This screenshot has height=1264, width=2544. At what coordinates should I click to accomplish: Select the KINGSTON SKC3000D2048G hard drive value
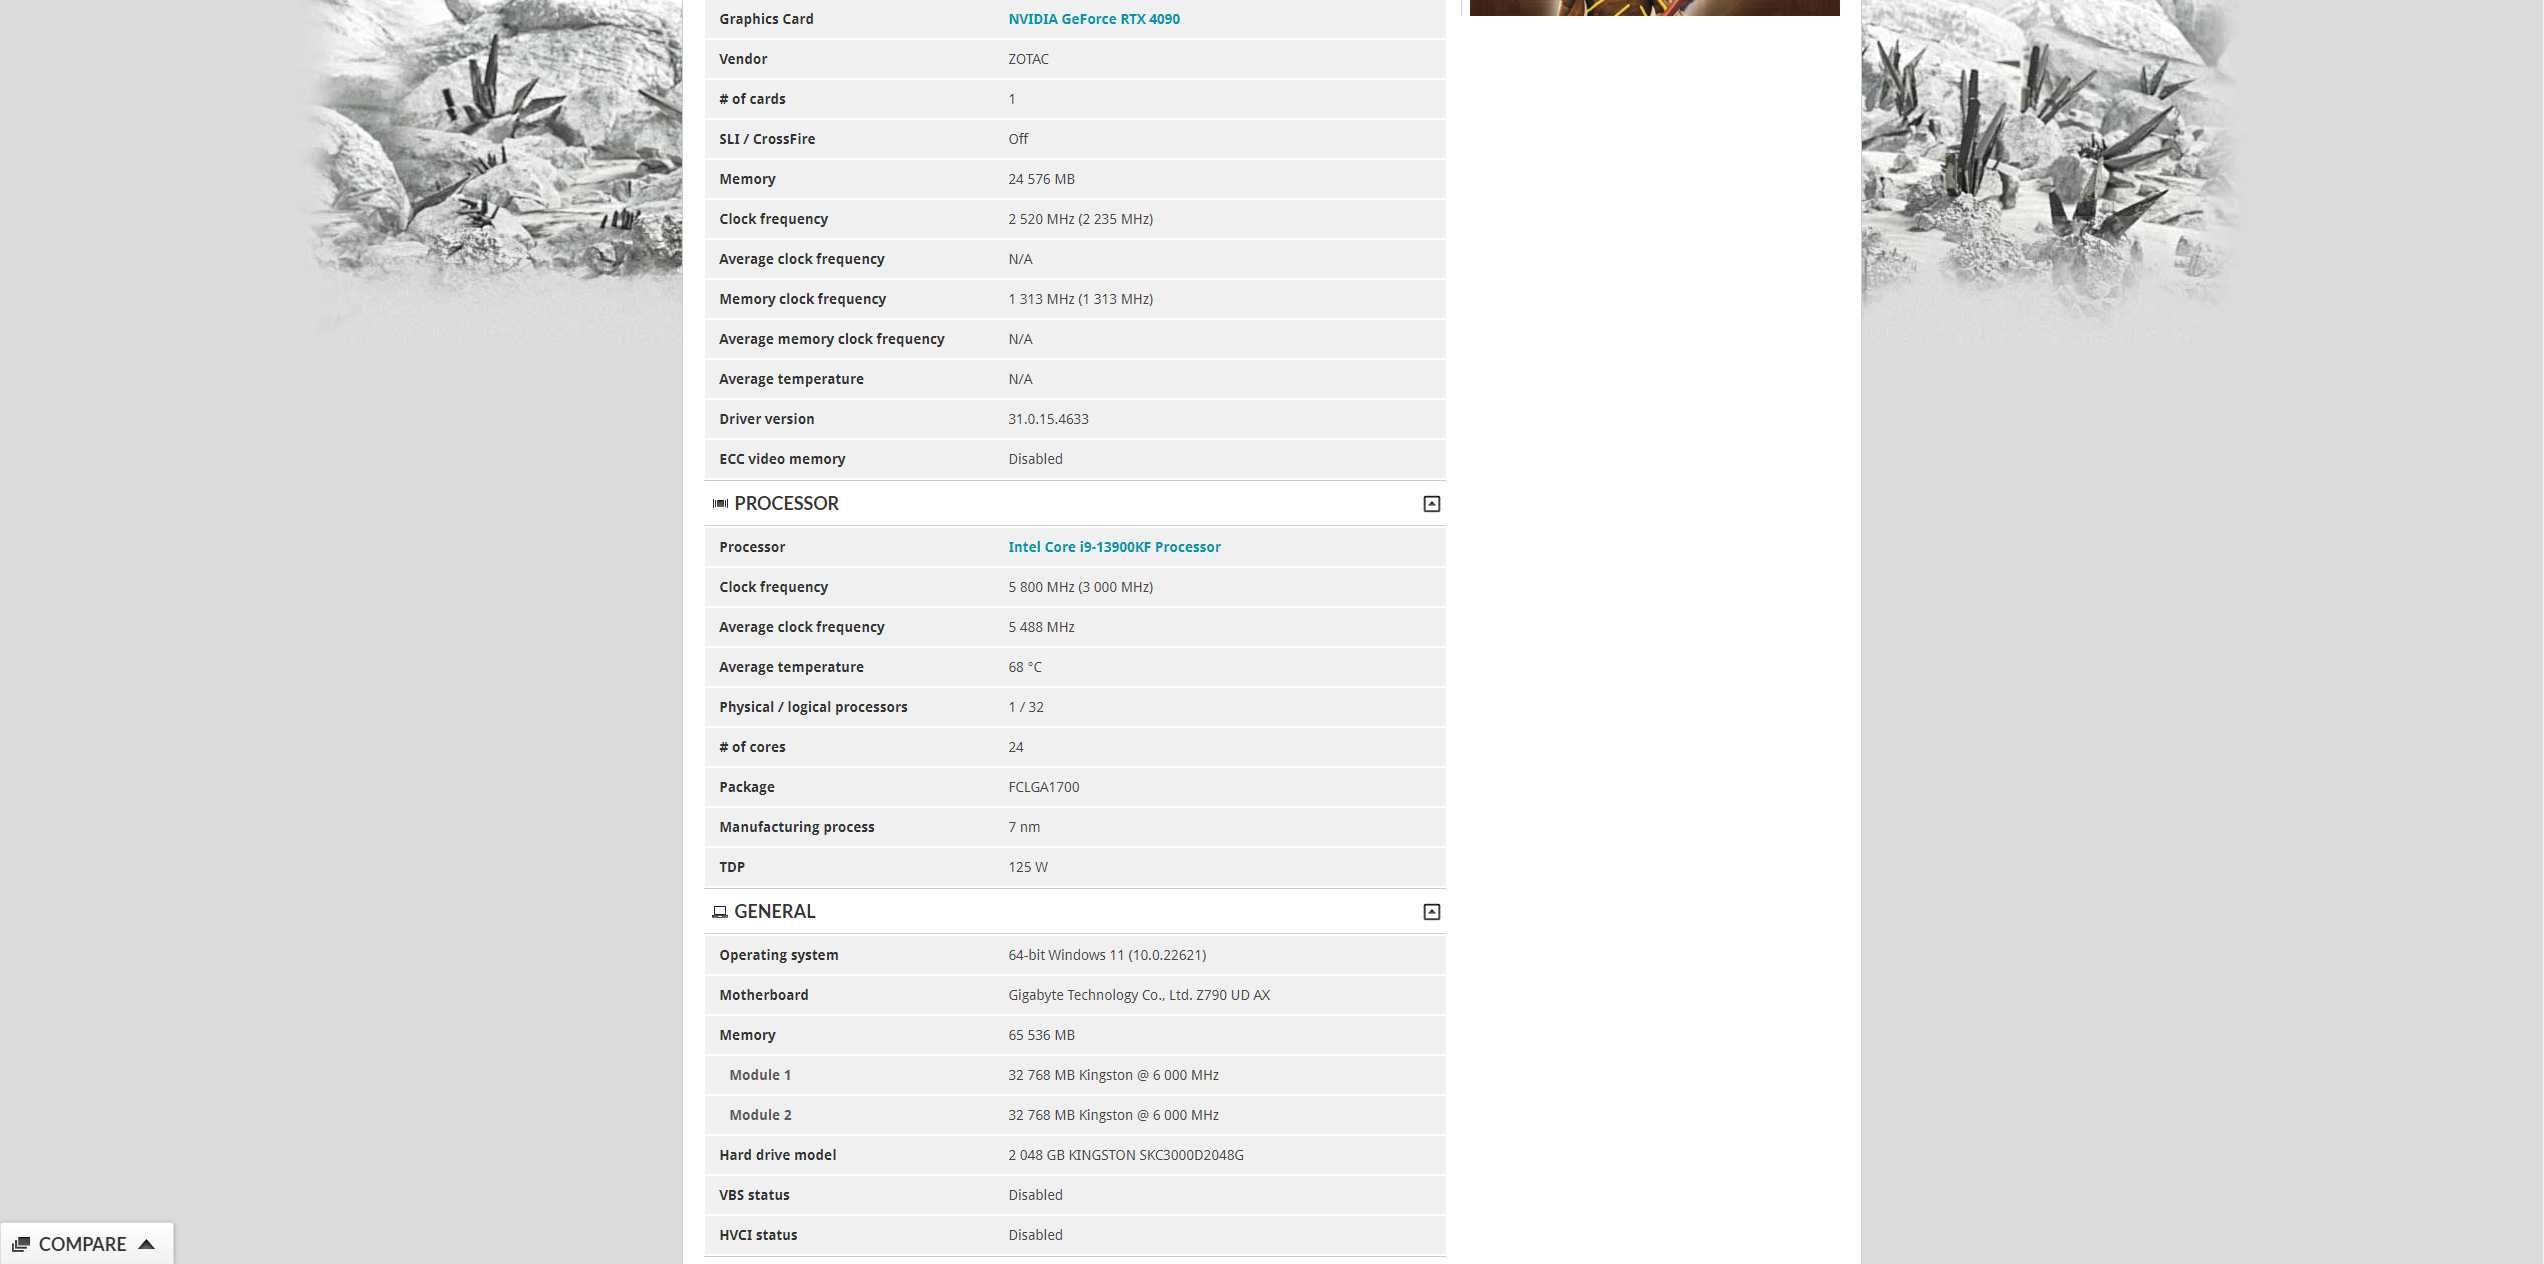tap(1126, 1155)
